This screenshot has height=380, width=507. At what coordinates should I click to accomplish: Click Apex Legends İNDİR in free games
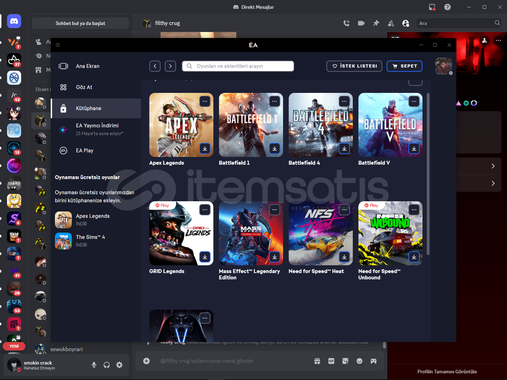(x=81, y=224)
